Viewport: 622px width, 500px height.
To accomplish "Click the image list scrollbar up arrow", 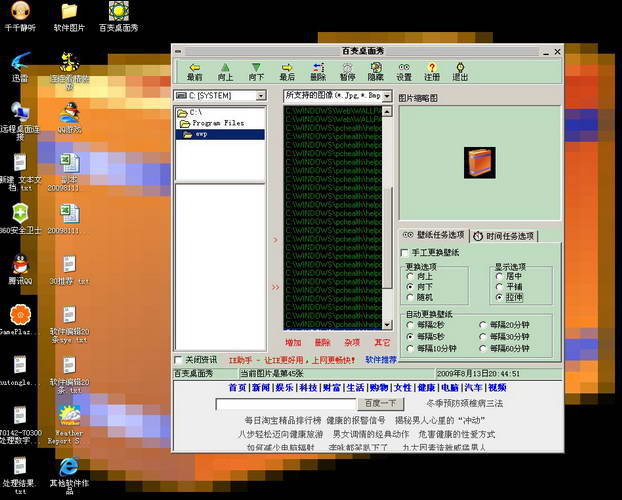I will (387, 112).
